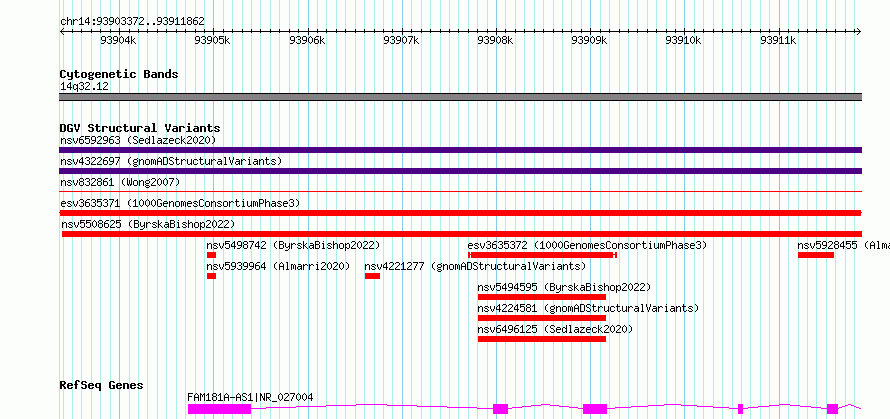Open variant esv3635371 (1000GenomesConsortiumPhase3) label
The image size is (890, 419).
(x=180, y=203)
